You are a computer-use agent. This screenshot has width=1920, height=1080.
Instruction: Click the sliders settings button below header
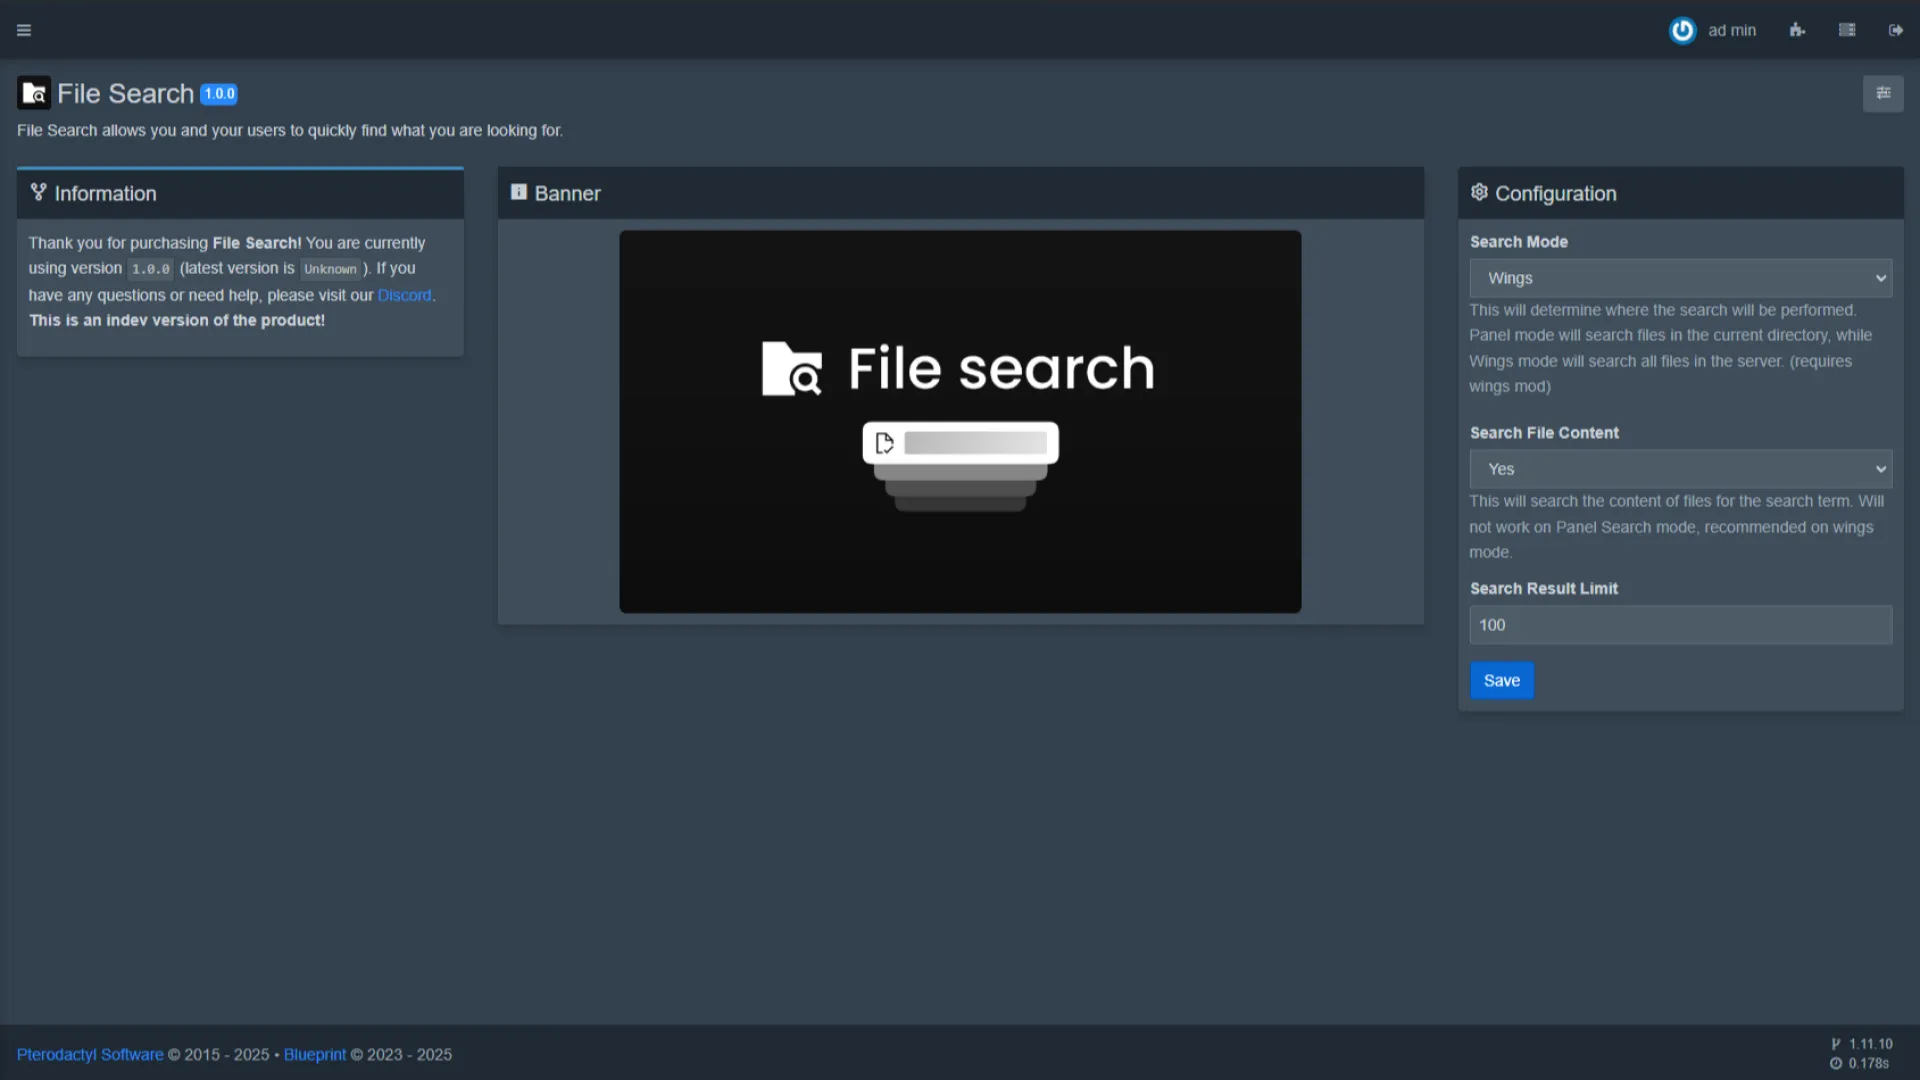[x=1883, y=93]
